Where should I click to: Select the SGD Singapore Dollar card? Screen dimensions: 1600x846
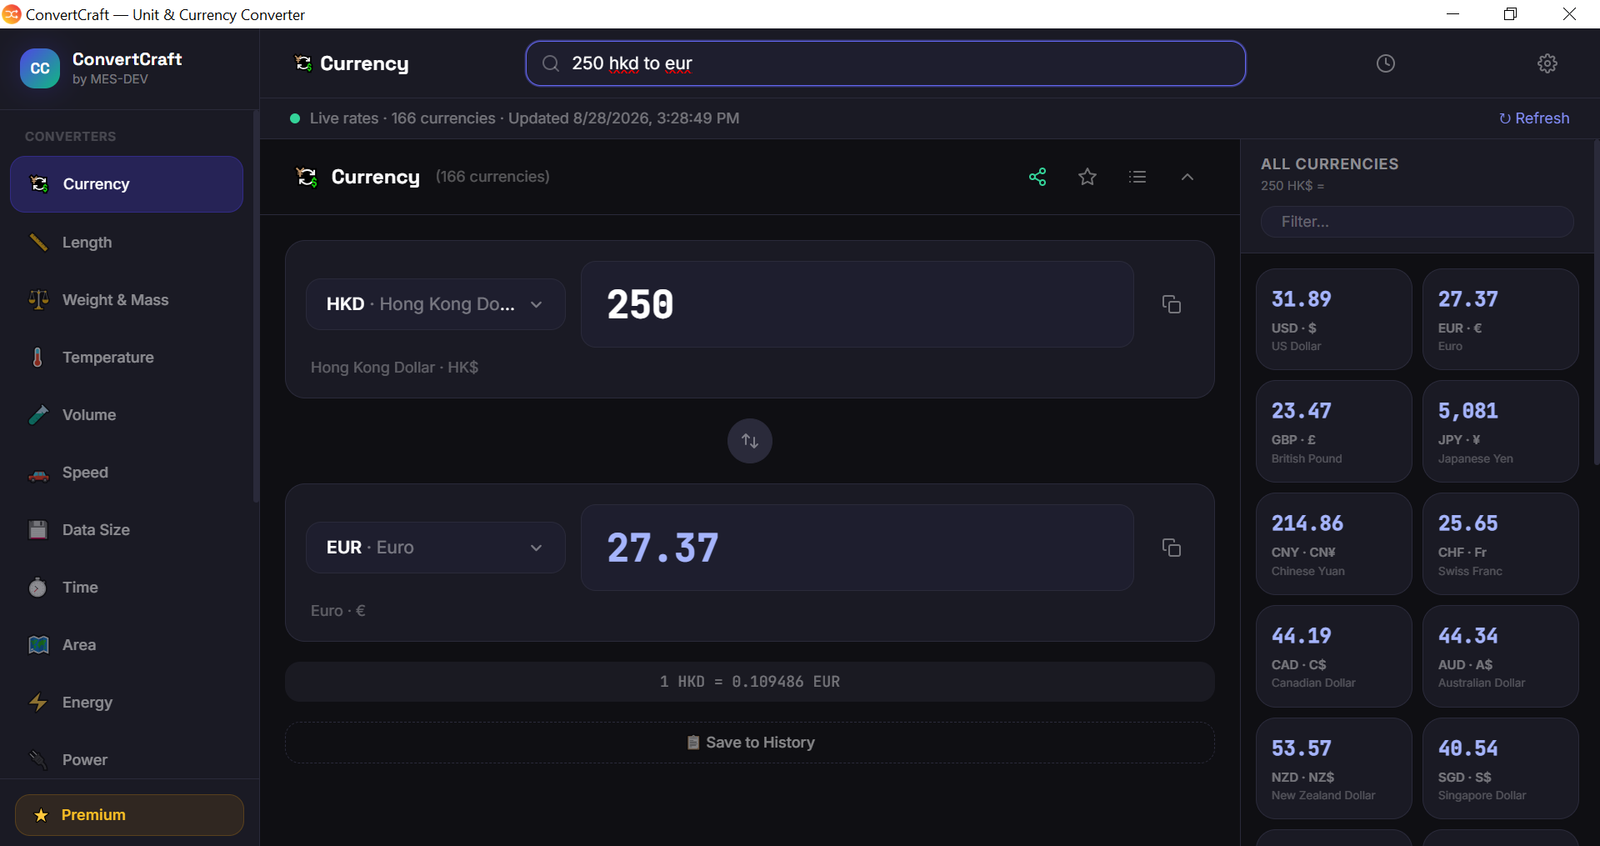click(x=1501, y=769)
